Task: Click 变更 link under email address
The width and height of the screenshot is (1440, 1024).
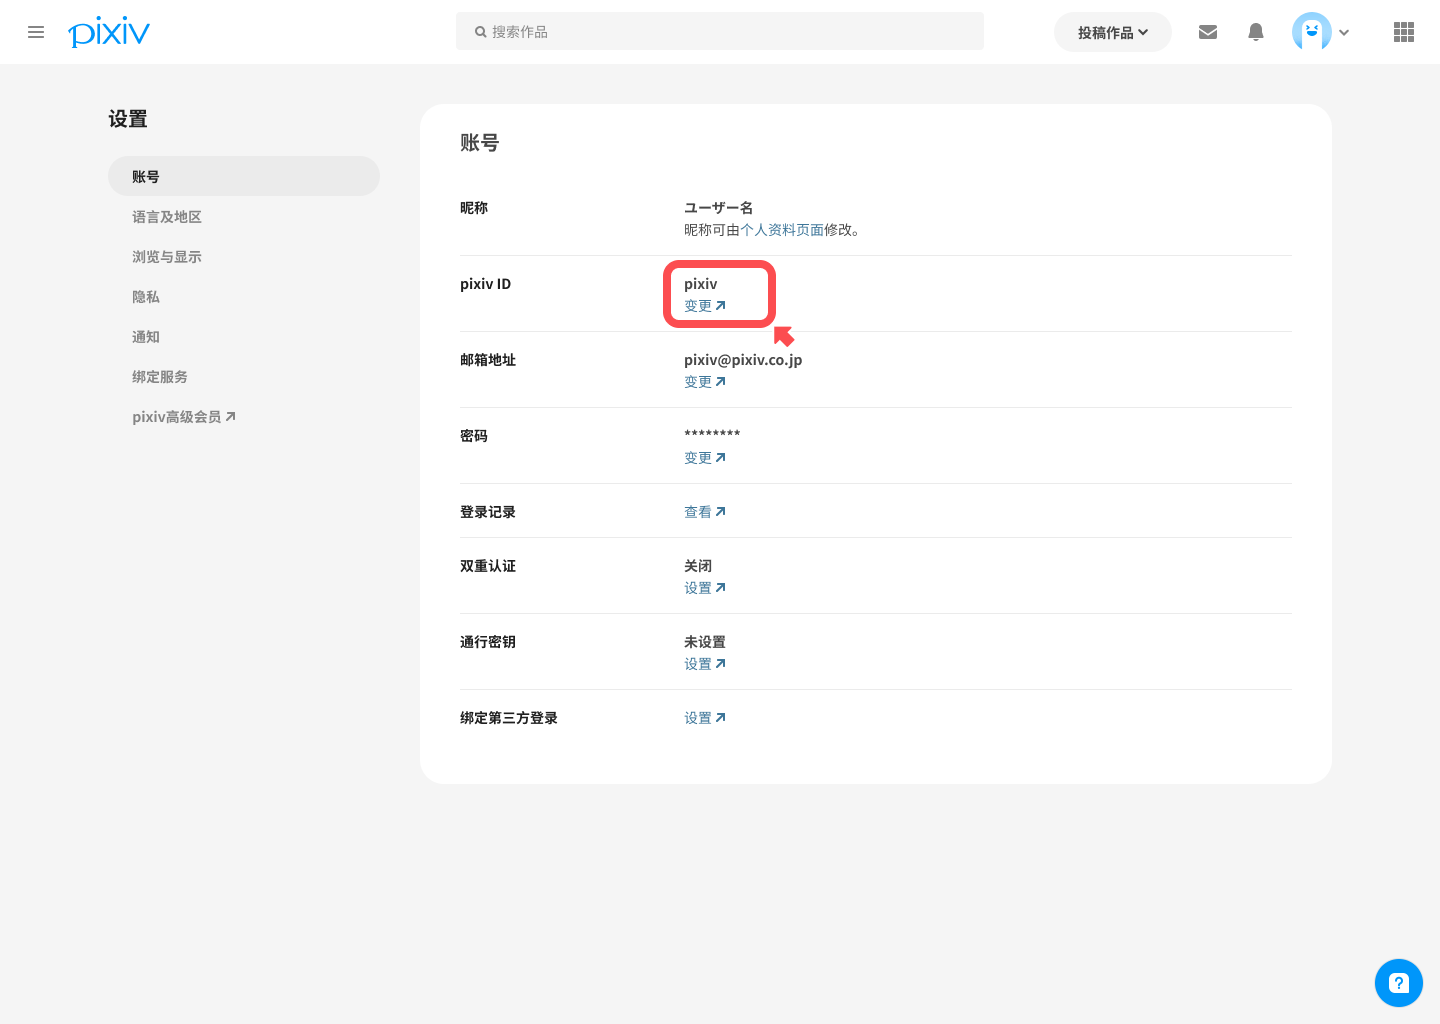Action: click(x=704, y=382)
